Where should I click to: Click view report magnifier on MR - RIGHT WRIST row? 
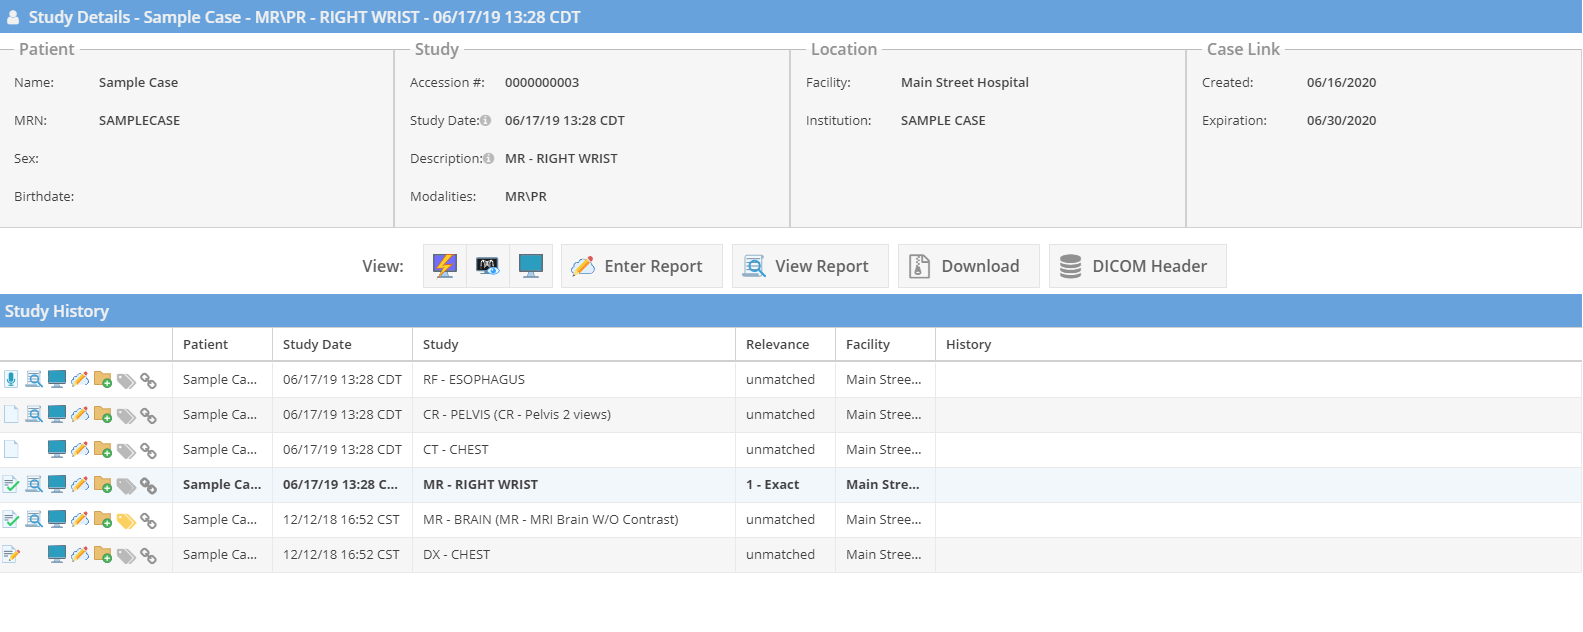[x=34, y=485]
